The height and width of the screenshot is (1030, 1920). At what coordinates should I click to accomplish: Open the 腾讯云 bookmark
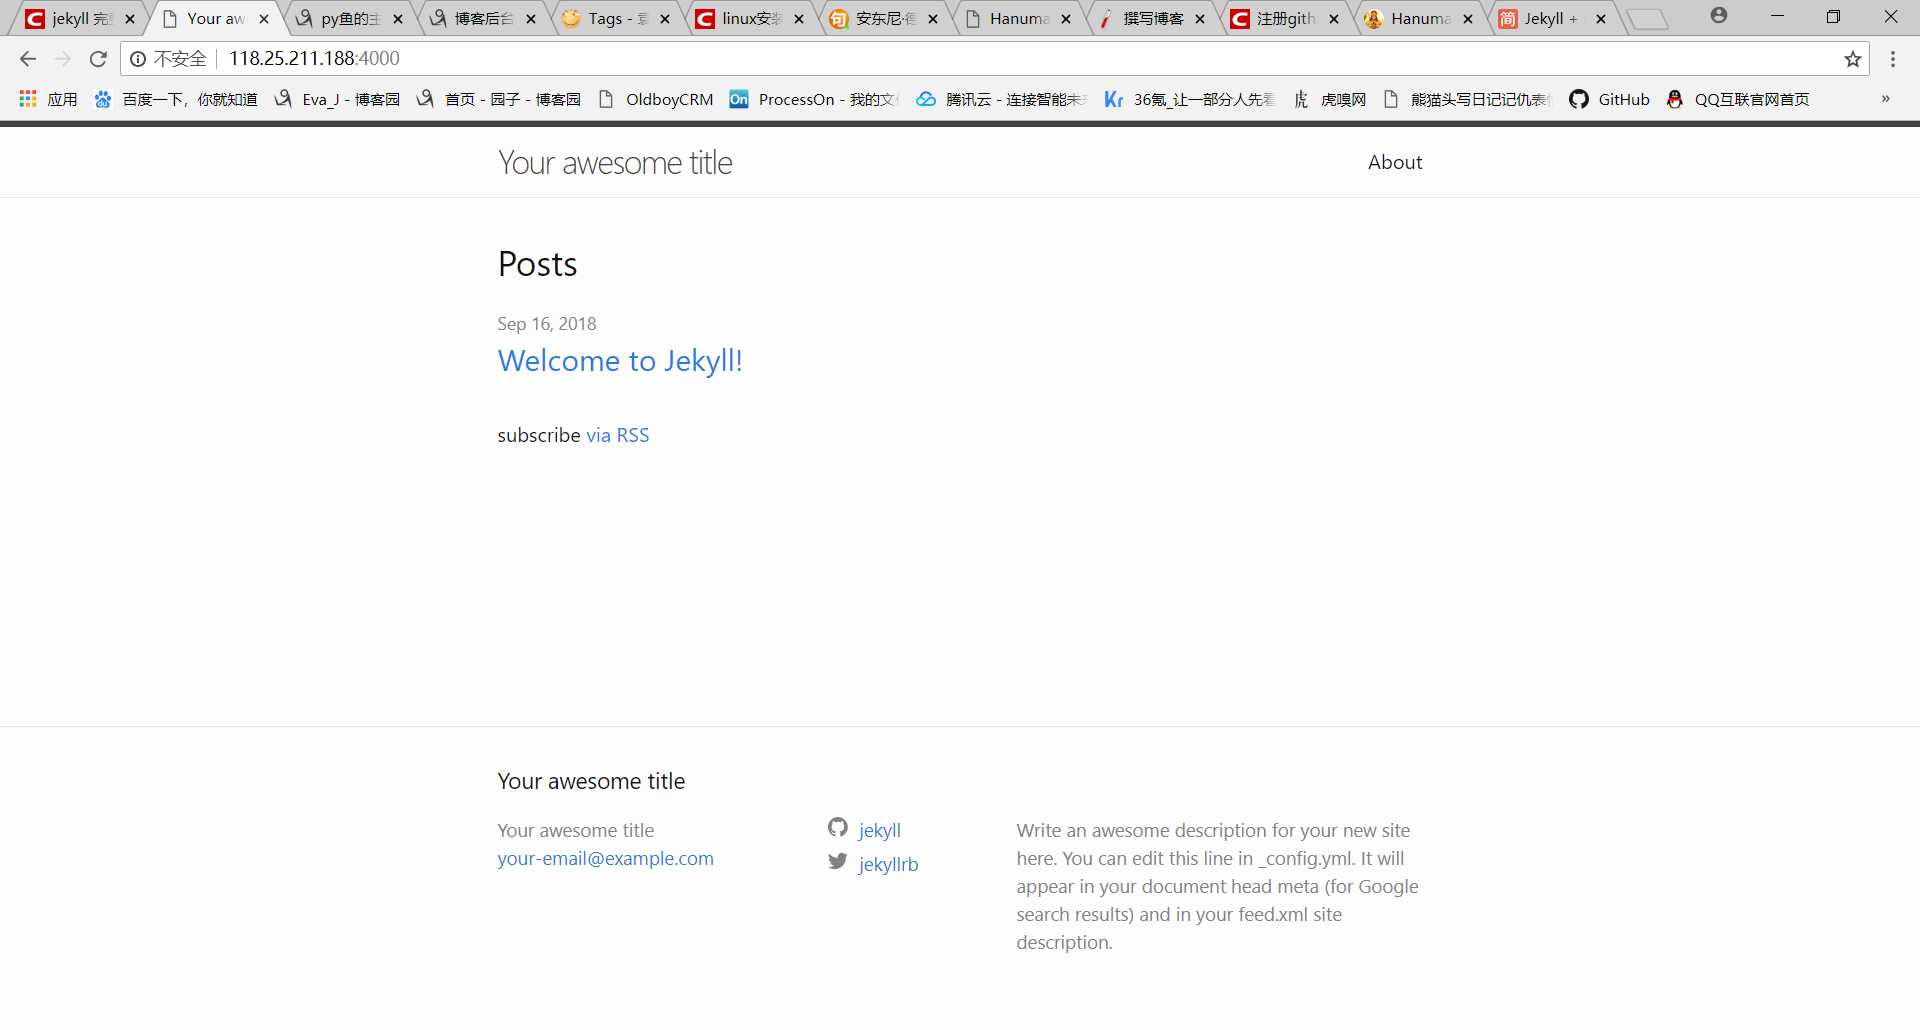pos(1002,99)
